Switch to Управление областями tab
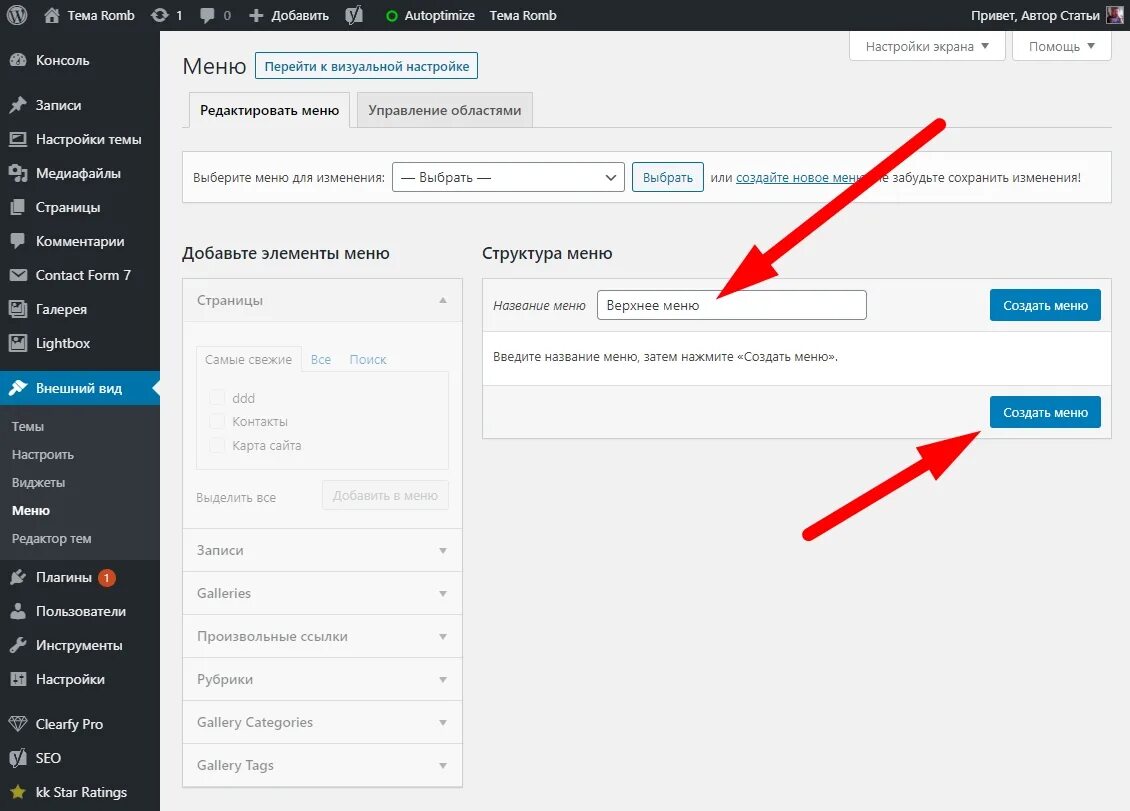Image resolution: width=1130 pixels, height=811 pixels. [x=445, y=110]
